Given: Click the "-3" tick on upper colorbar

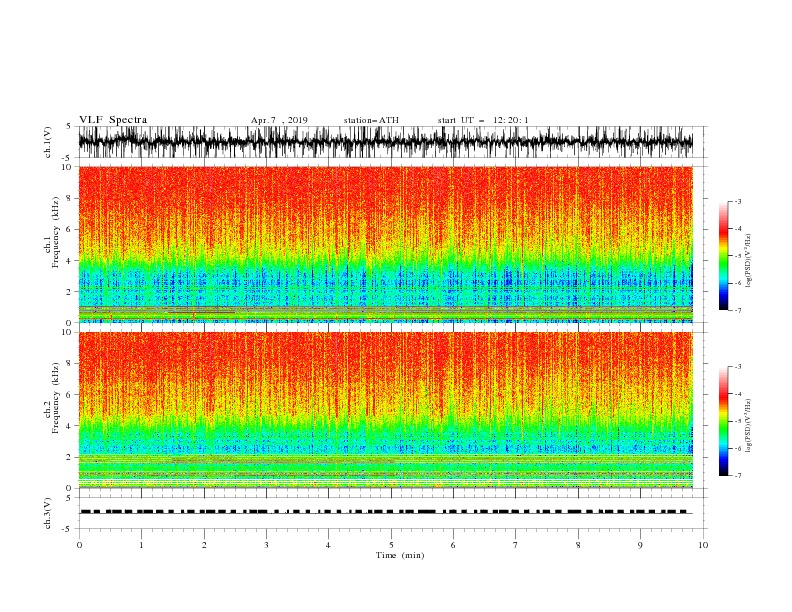Looking at the screenshot, I should 737,202.
